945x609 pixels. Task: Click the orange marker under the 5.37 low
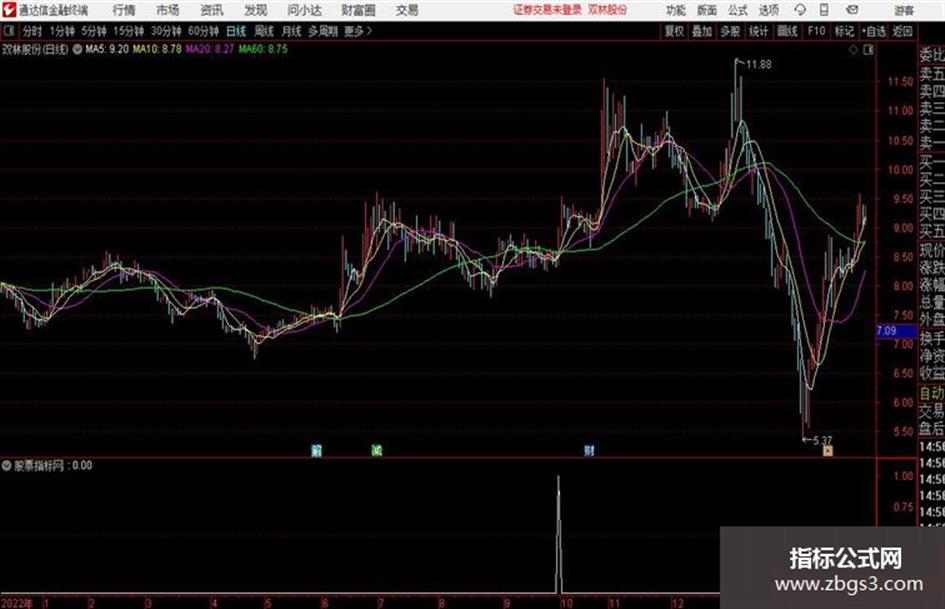point(827,450)
